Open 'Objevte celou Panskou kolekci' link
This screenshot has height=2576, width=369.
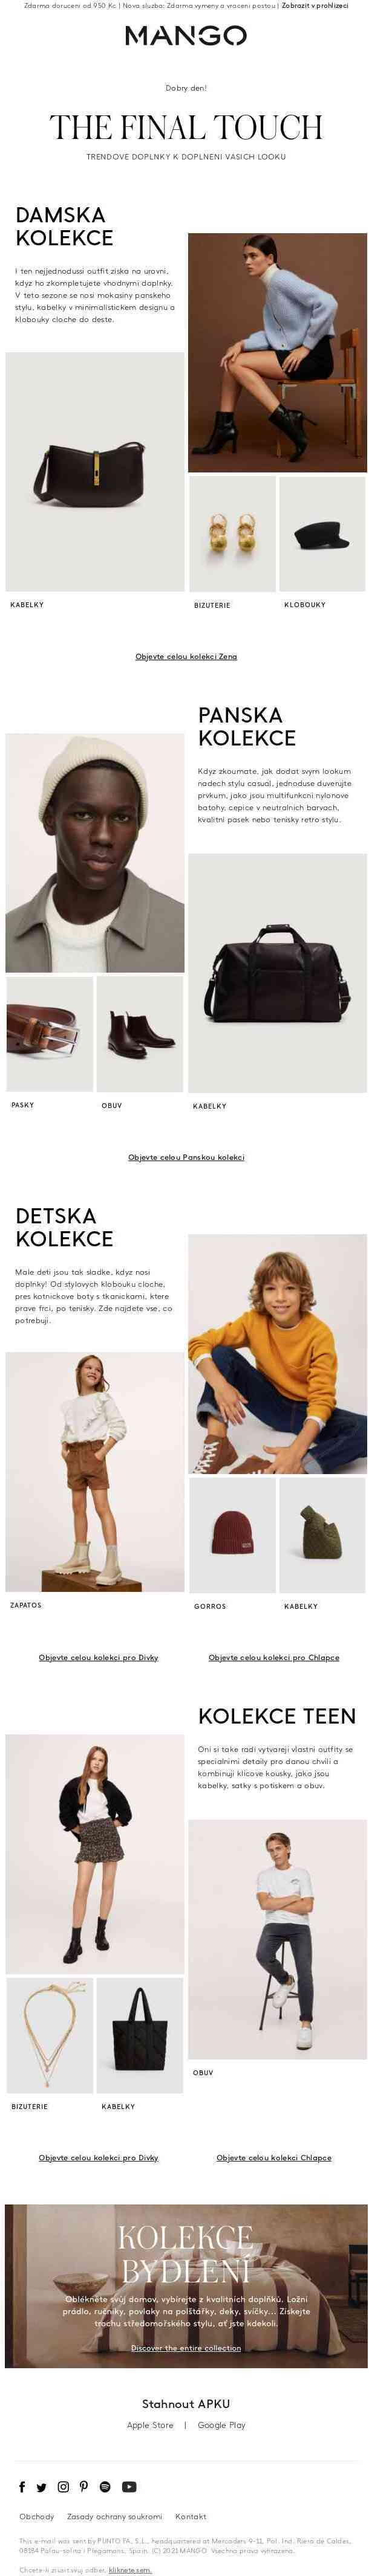pos(186,1157)
